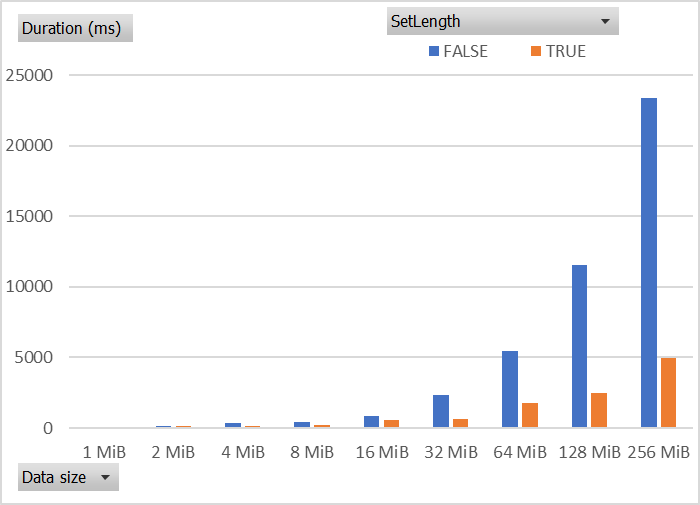This screenshot has width=700, height=505.
Task: Select the blue FALSE legend swatch
Action: pyautogui.click(x=433, y=51)
